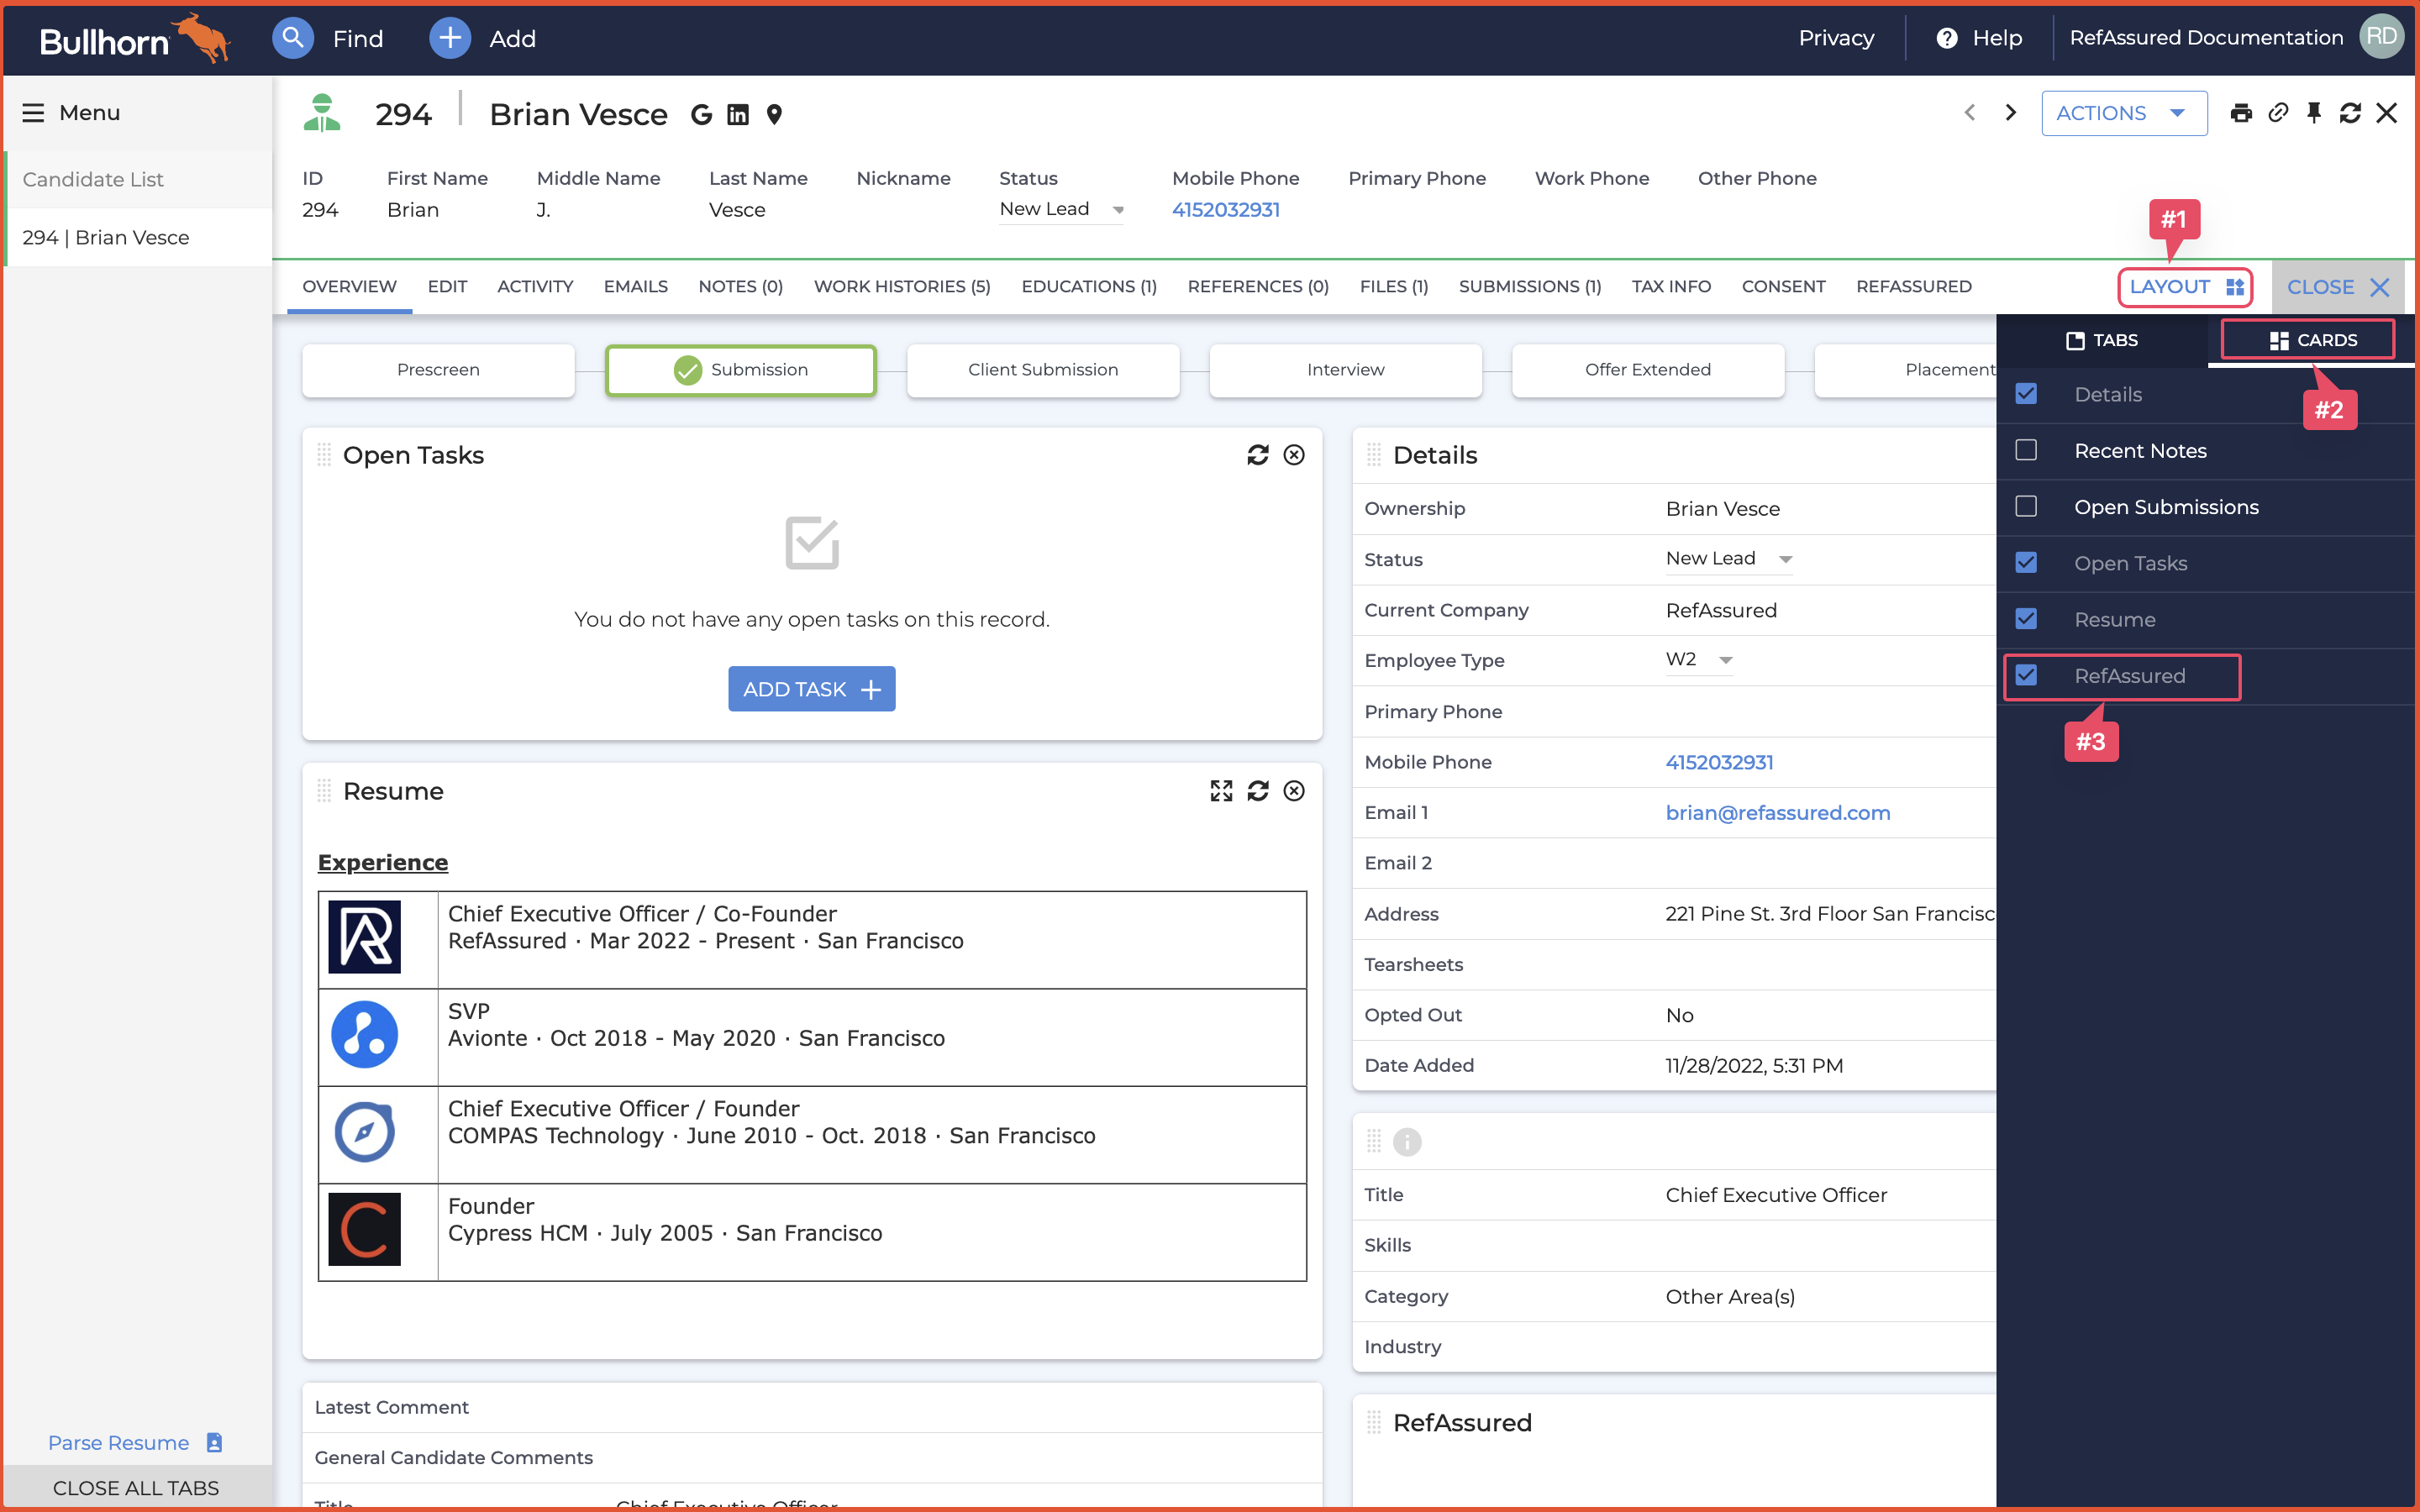Open the Status dropdown showing New Lead
The width and height of the screenshot is (2420, 1512).
click(x=1118, y=209)
